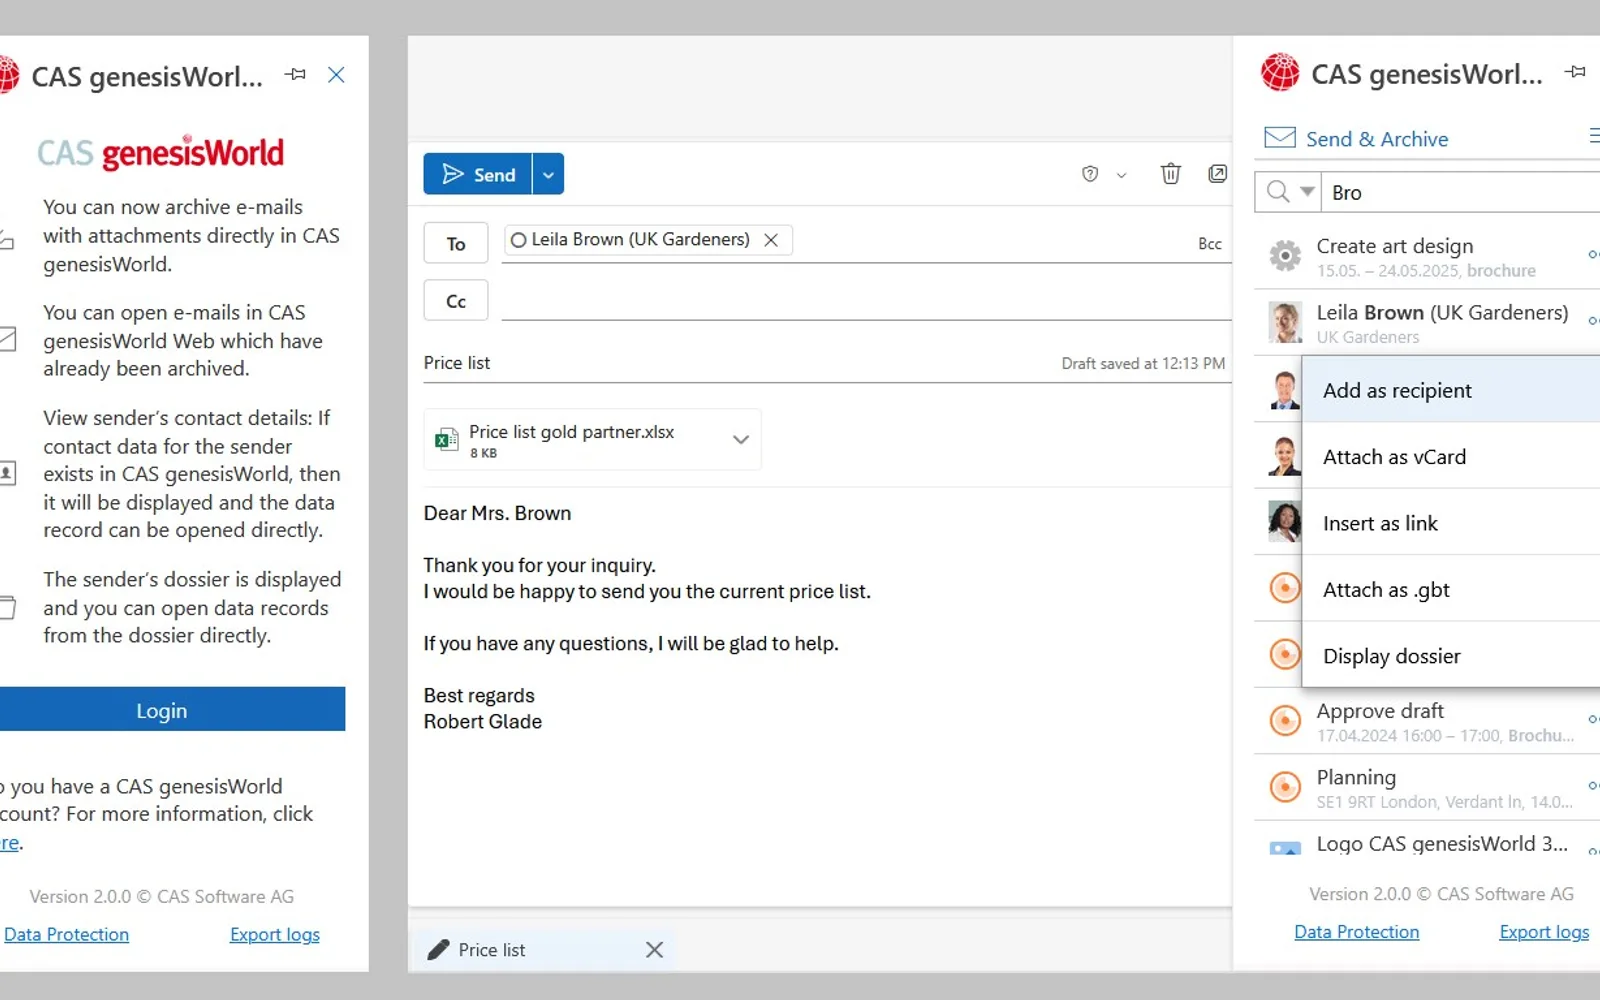Select Logo CAS genesisWorld 3 result

point(1427,844)
